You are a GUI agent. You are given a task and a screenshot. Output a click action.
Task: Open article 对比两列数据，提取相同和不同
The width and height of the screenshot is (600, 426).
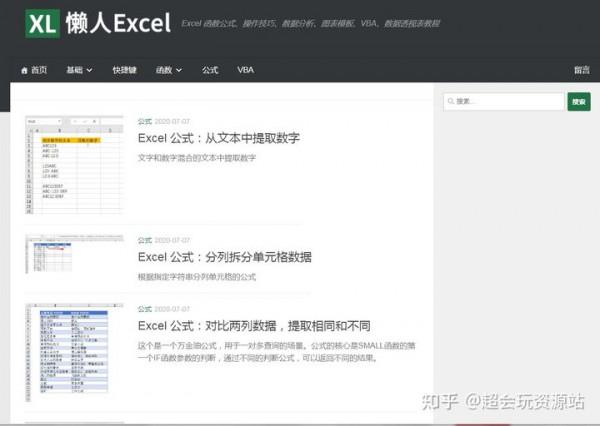pos(254,326)
